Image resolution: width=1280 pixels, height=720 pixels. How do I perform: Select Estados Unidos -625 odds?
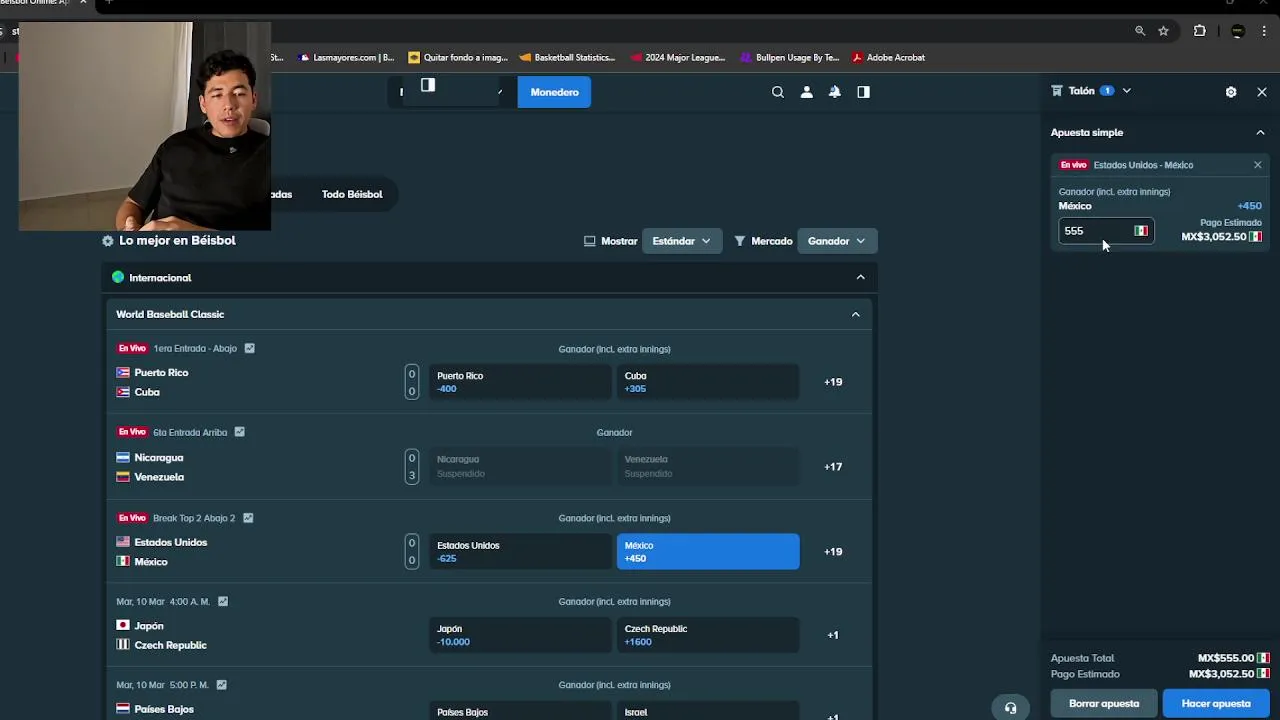tap(520, 552)
